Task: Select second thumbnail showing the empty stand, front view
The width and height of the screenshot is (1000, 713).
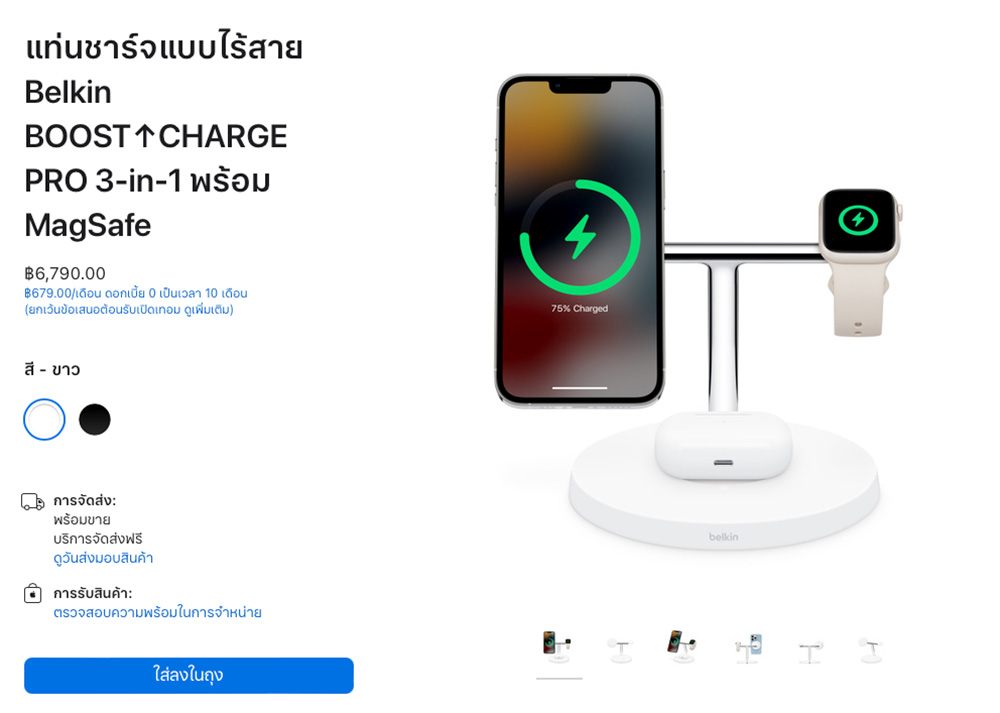Action: 621,649
